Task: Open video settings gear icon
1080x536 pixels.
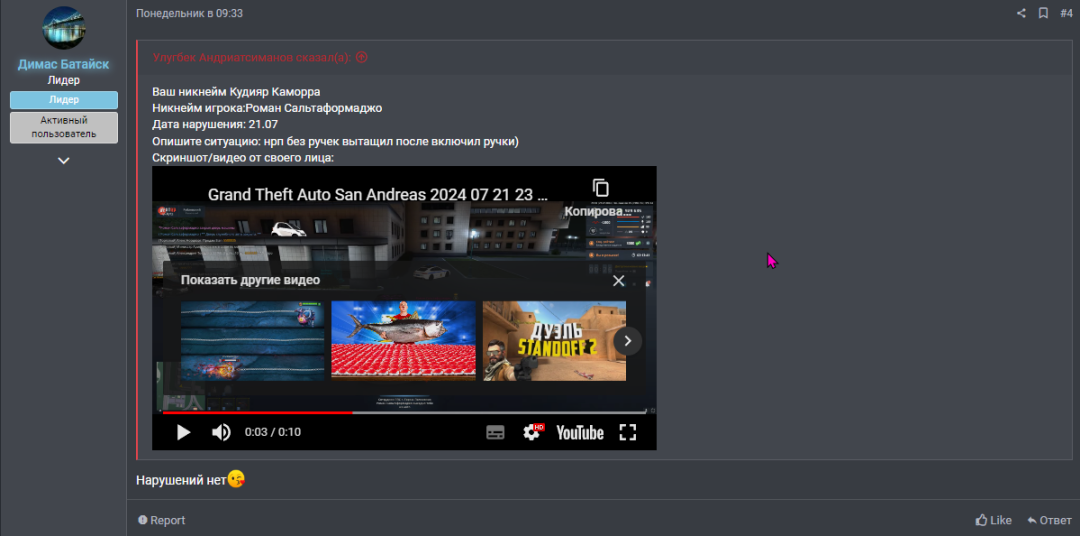Action: [531, 432]
